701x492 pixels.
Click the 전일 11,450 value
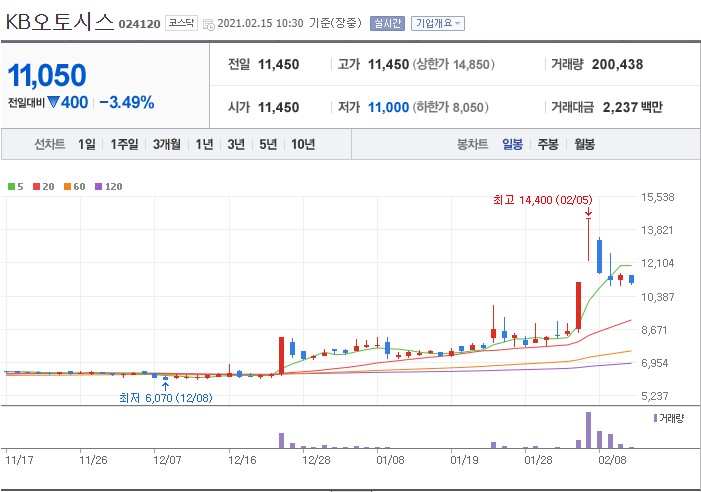[279, 64]
